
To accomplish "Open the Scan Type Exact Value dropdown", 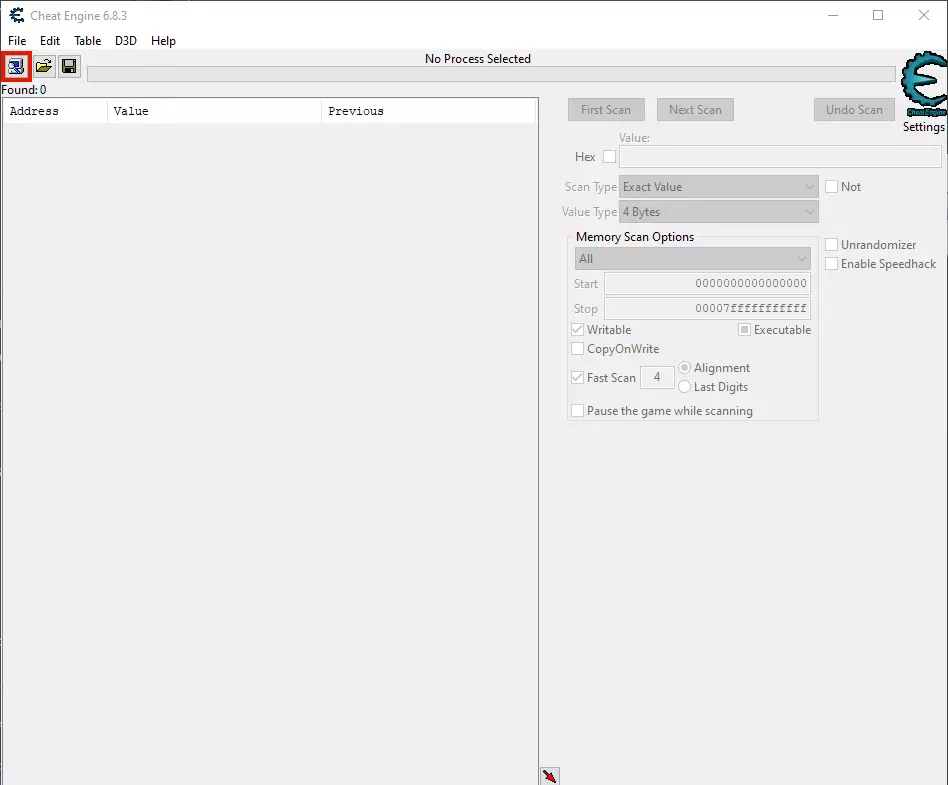I will 719,187.
